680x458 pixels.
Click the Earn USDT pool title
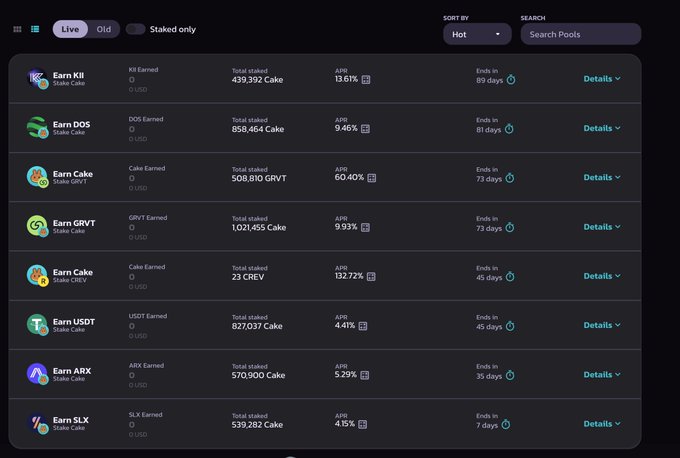(x=74, y=322)
